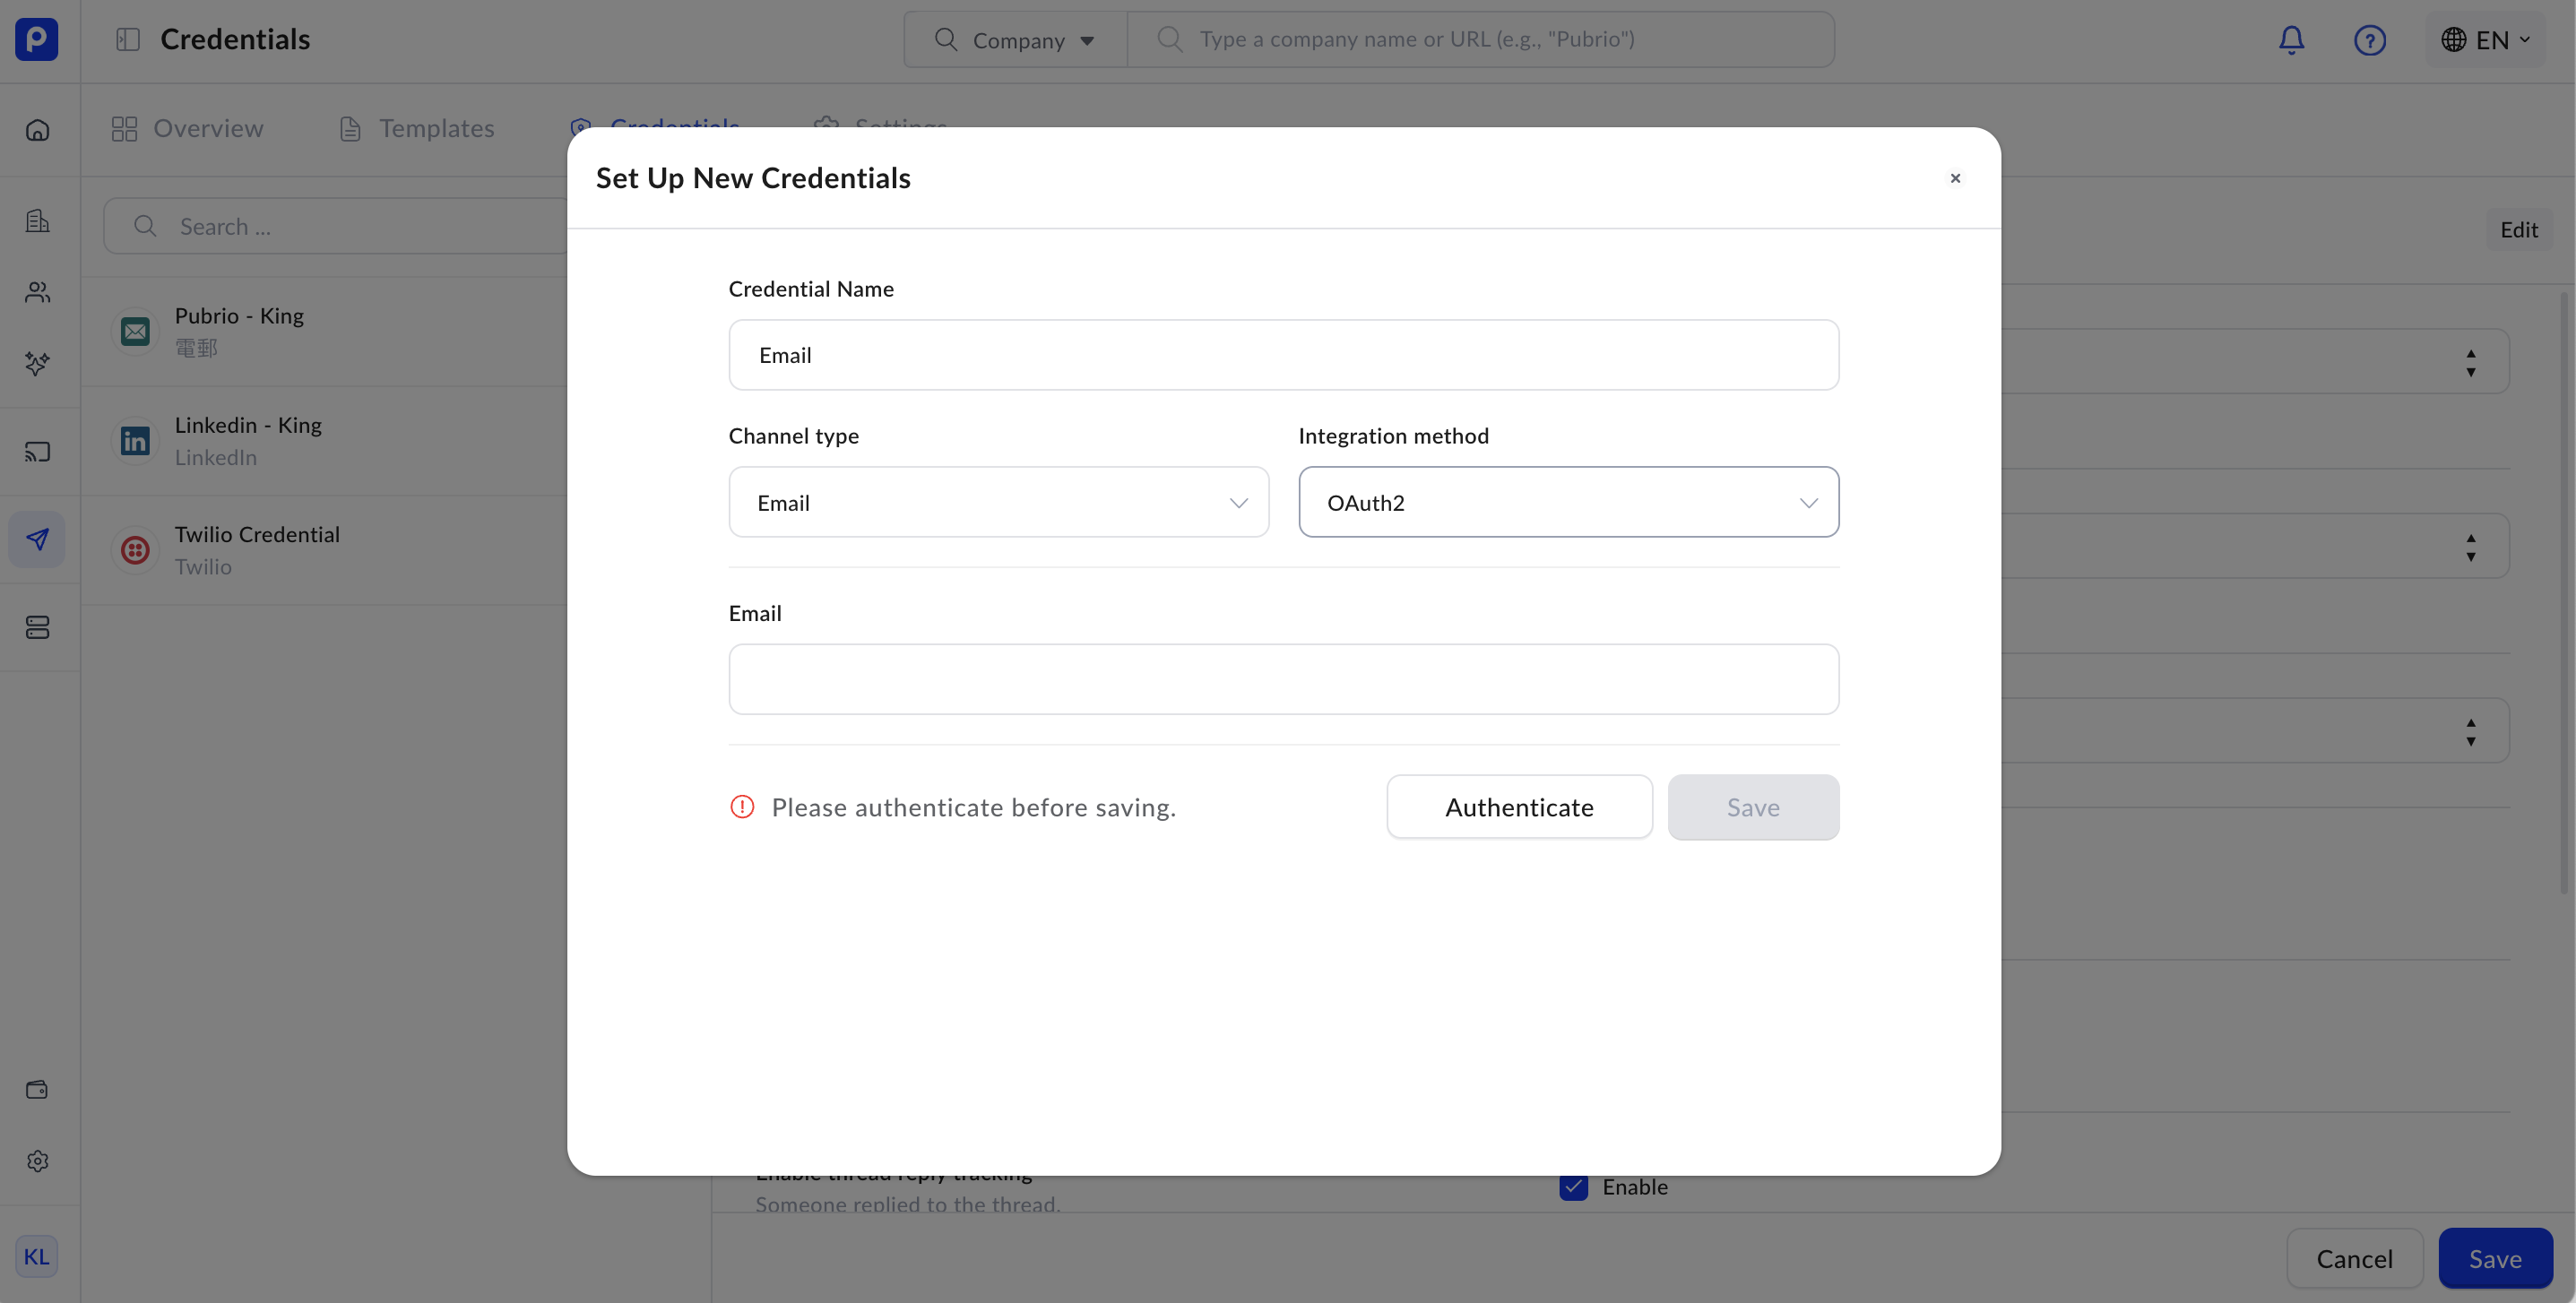Click the settings gear in sidebar

click(38, 1161)
